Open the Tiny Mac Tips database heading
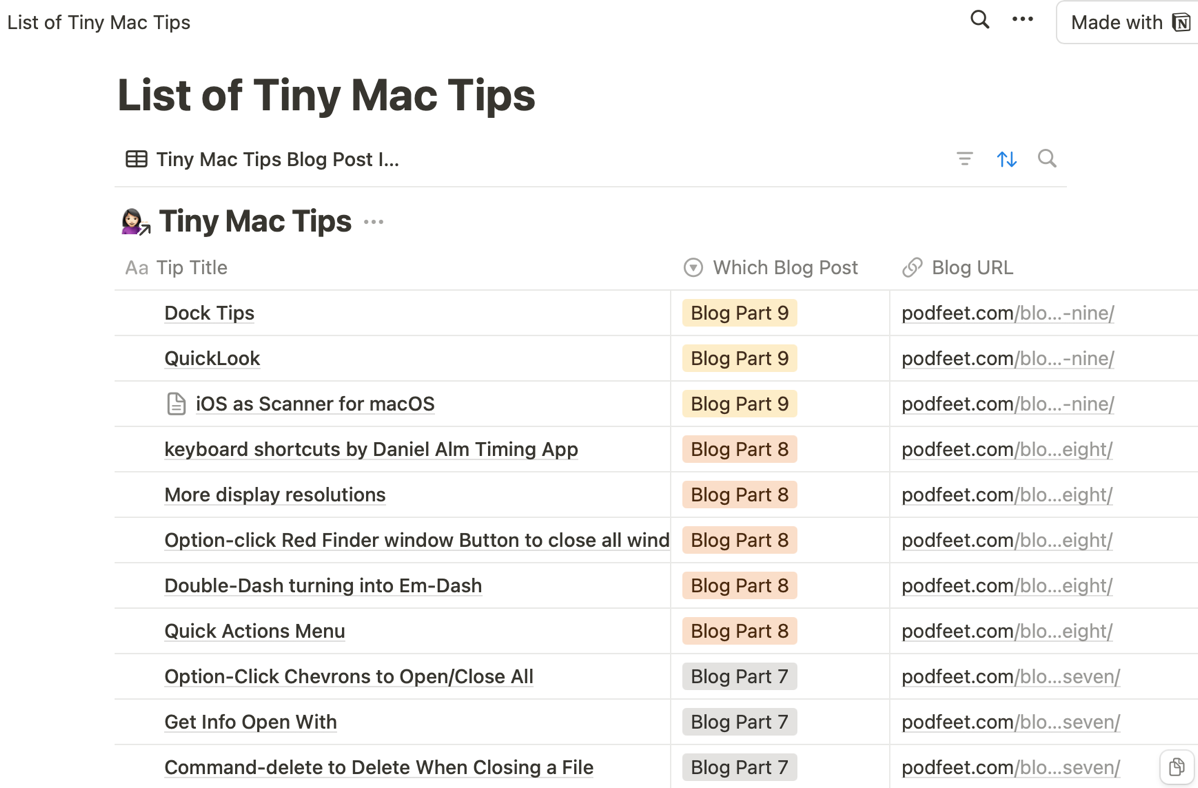This screenshot has width=1198, height=788. tap(255, 221)
